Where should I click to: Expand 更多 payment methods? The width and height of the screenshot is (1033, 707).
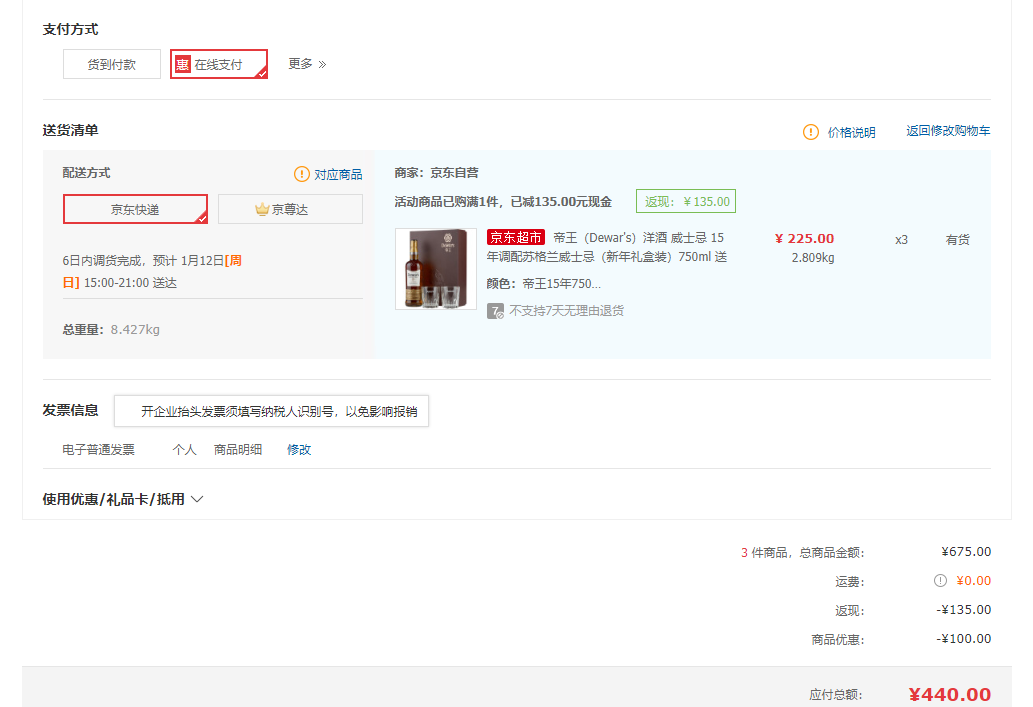pyautogui.click(x=307, y=64)
